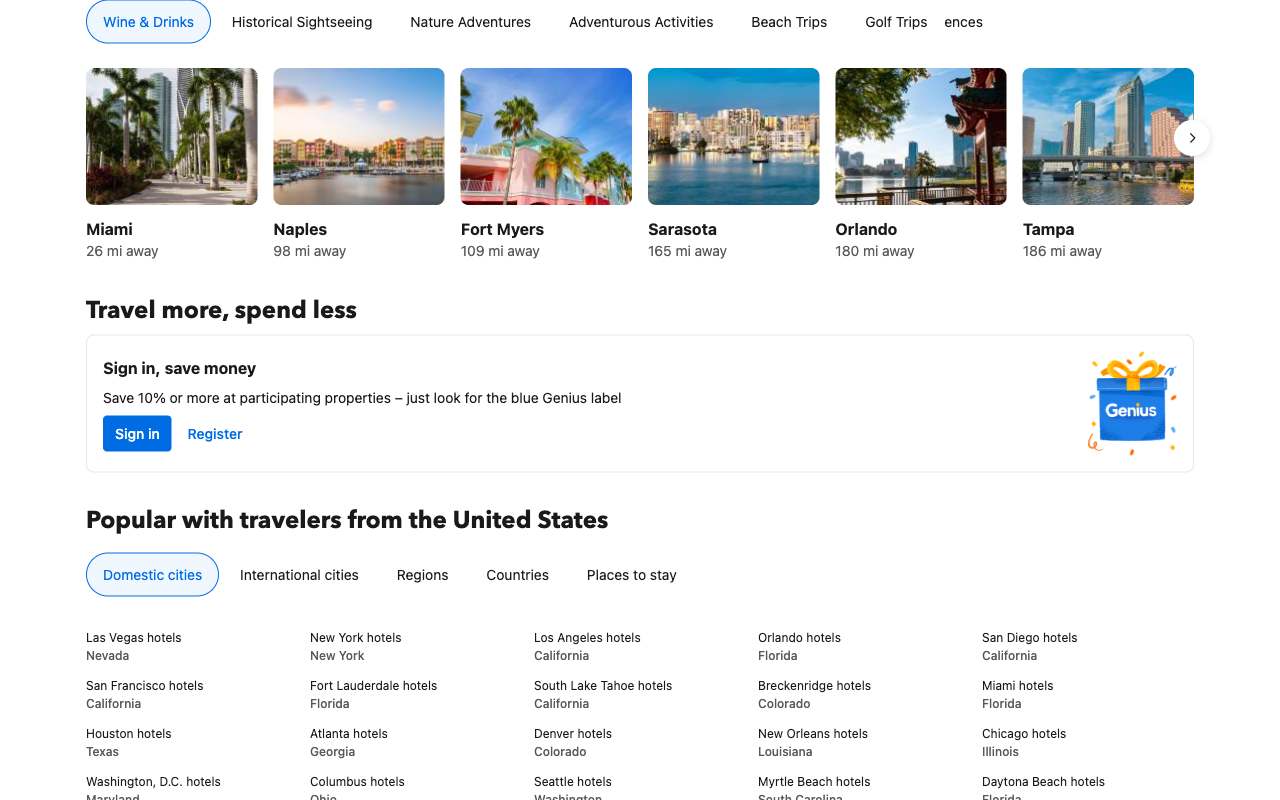Click "98 mi away" under Naples

tap(310, 252)
